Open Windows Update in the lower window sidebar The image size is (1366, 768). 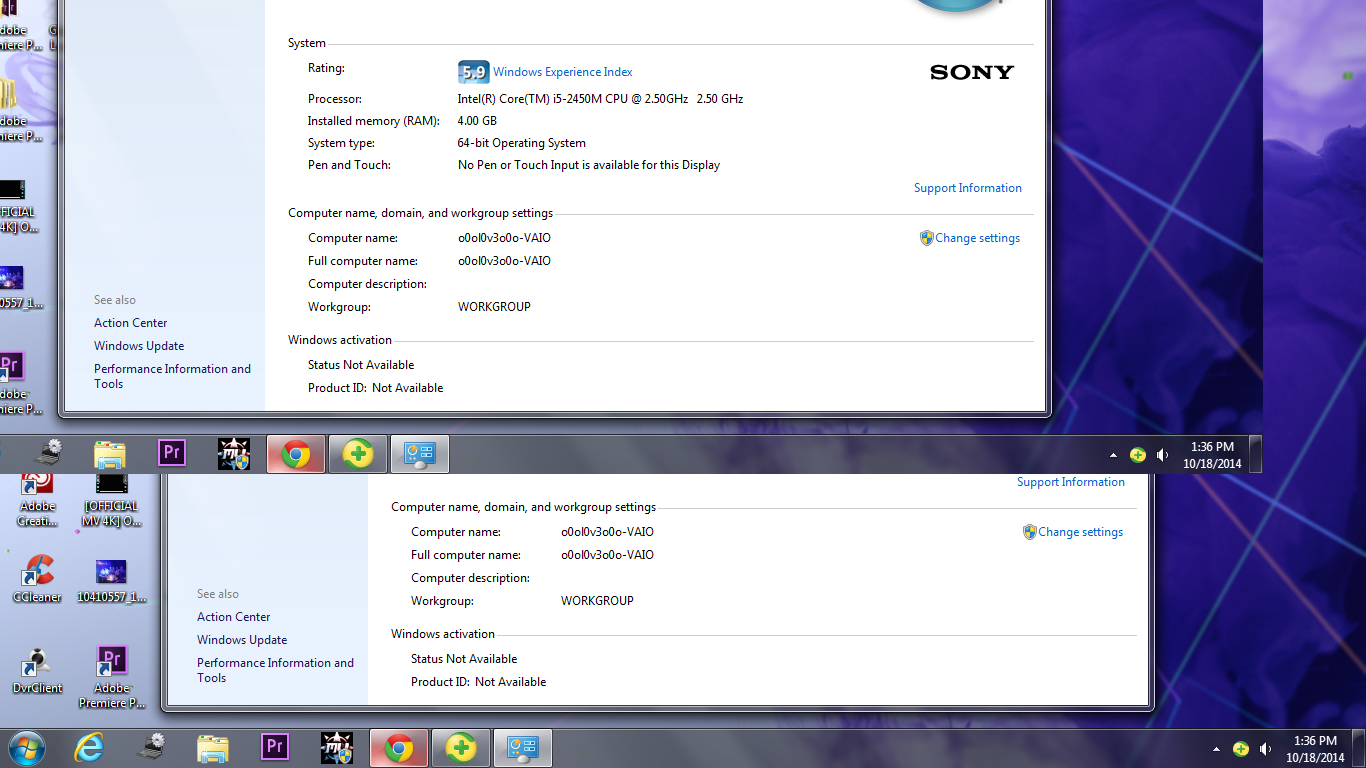[x=242, y=640]
